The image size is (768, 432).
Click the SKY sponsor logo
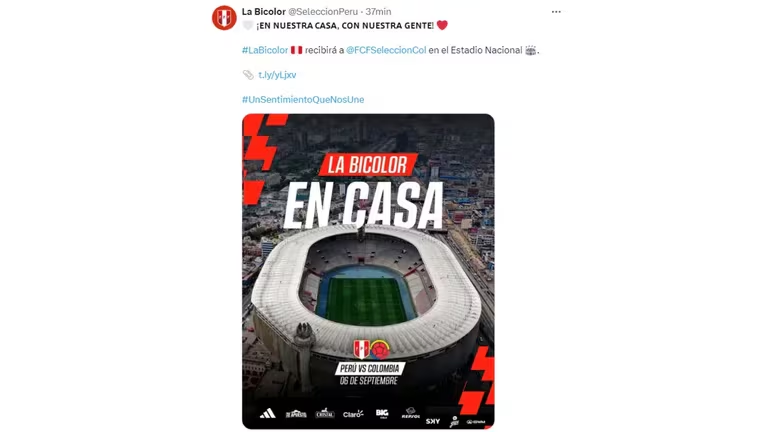pos(433,421)
